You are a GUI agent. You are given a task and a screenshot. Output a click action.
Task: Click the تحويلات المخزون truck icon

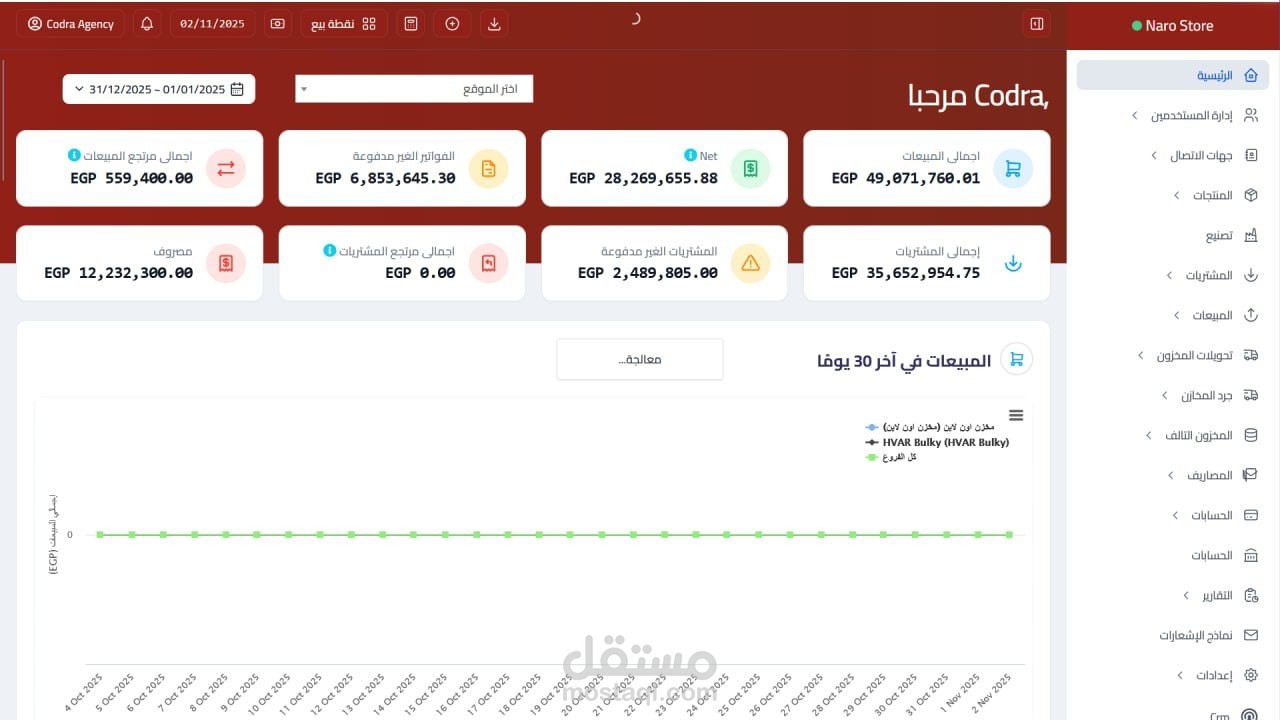coord(1250,355)
